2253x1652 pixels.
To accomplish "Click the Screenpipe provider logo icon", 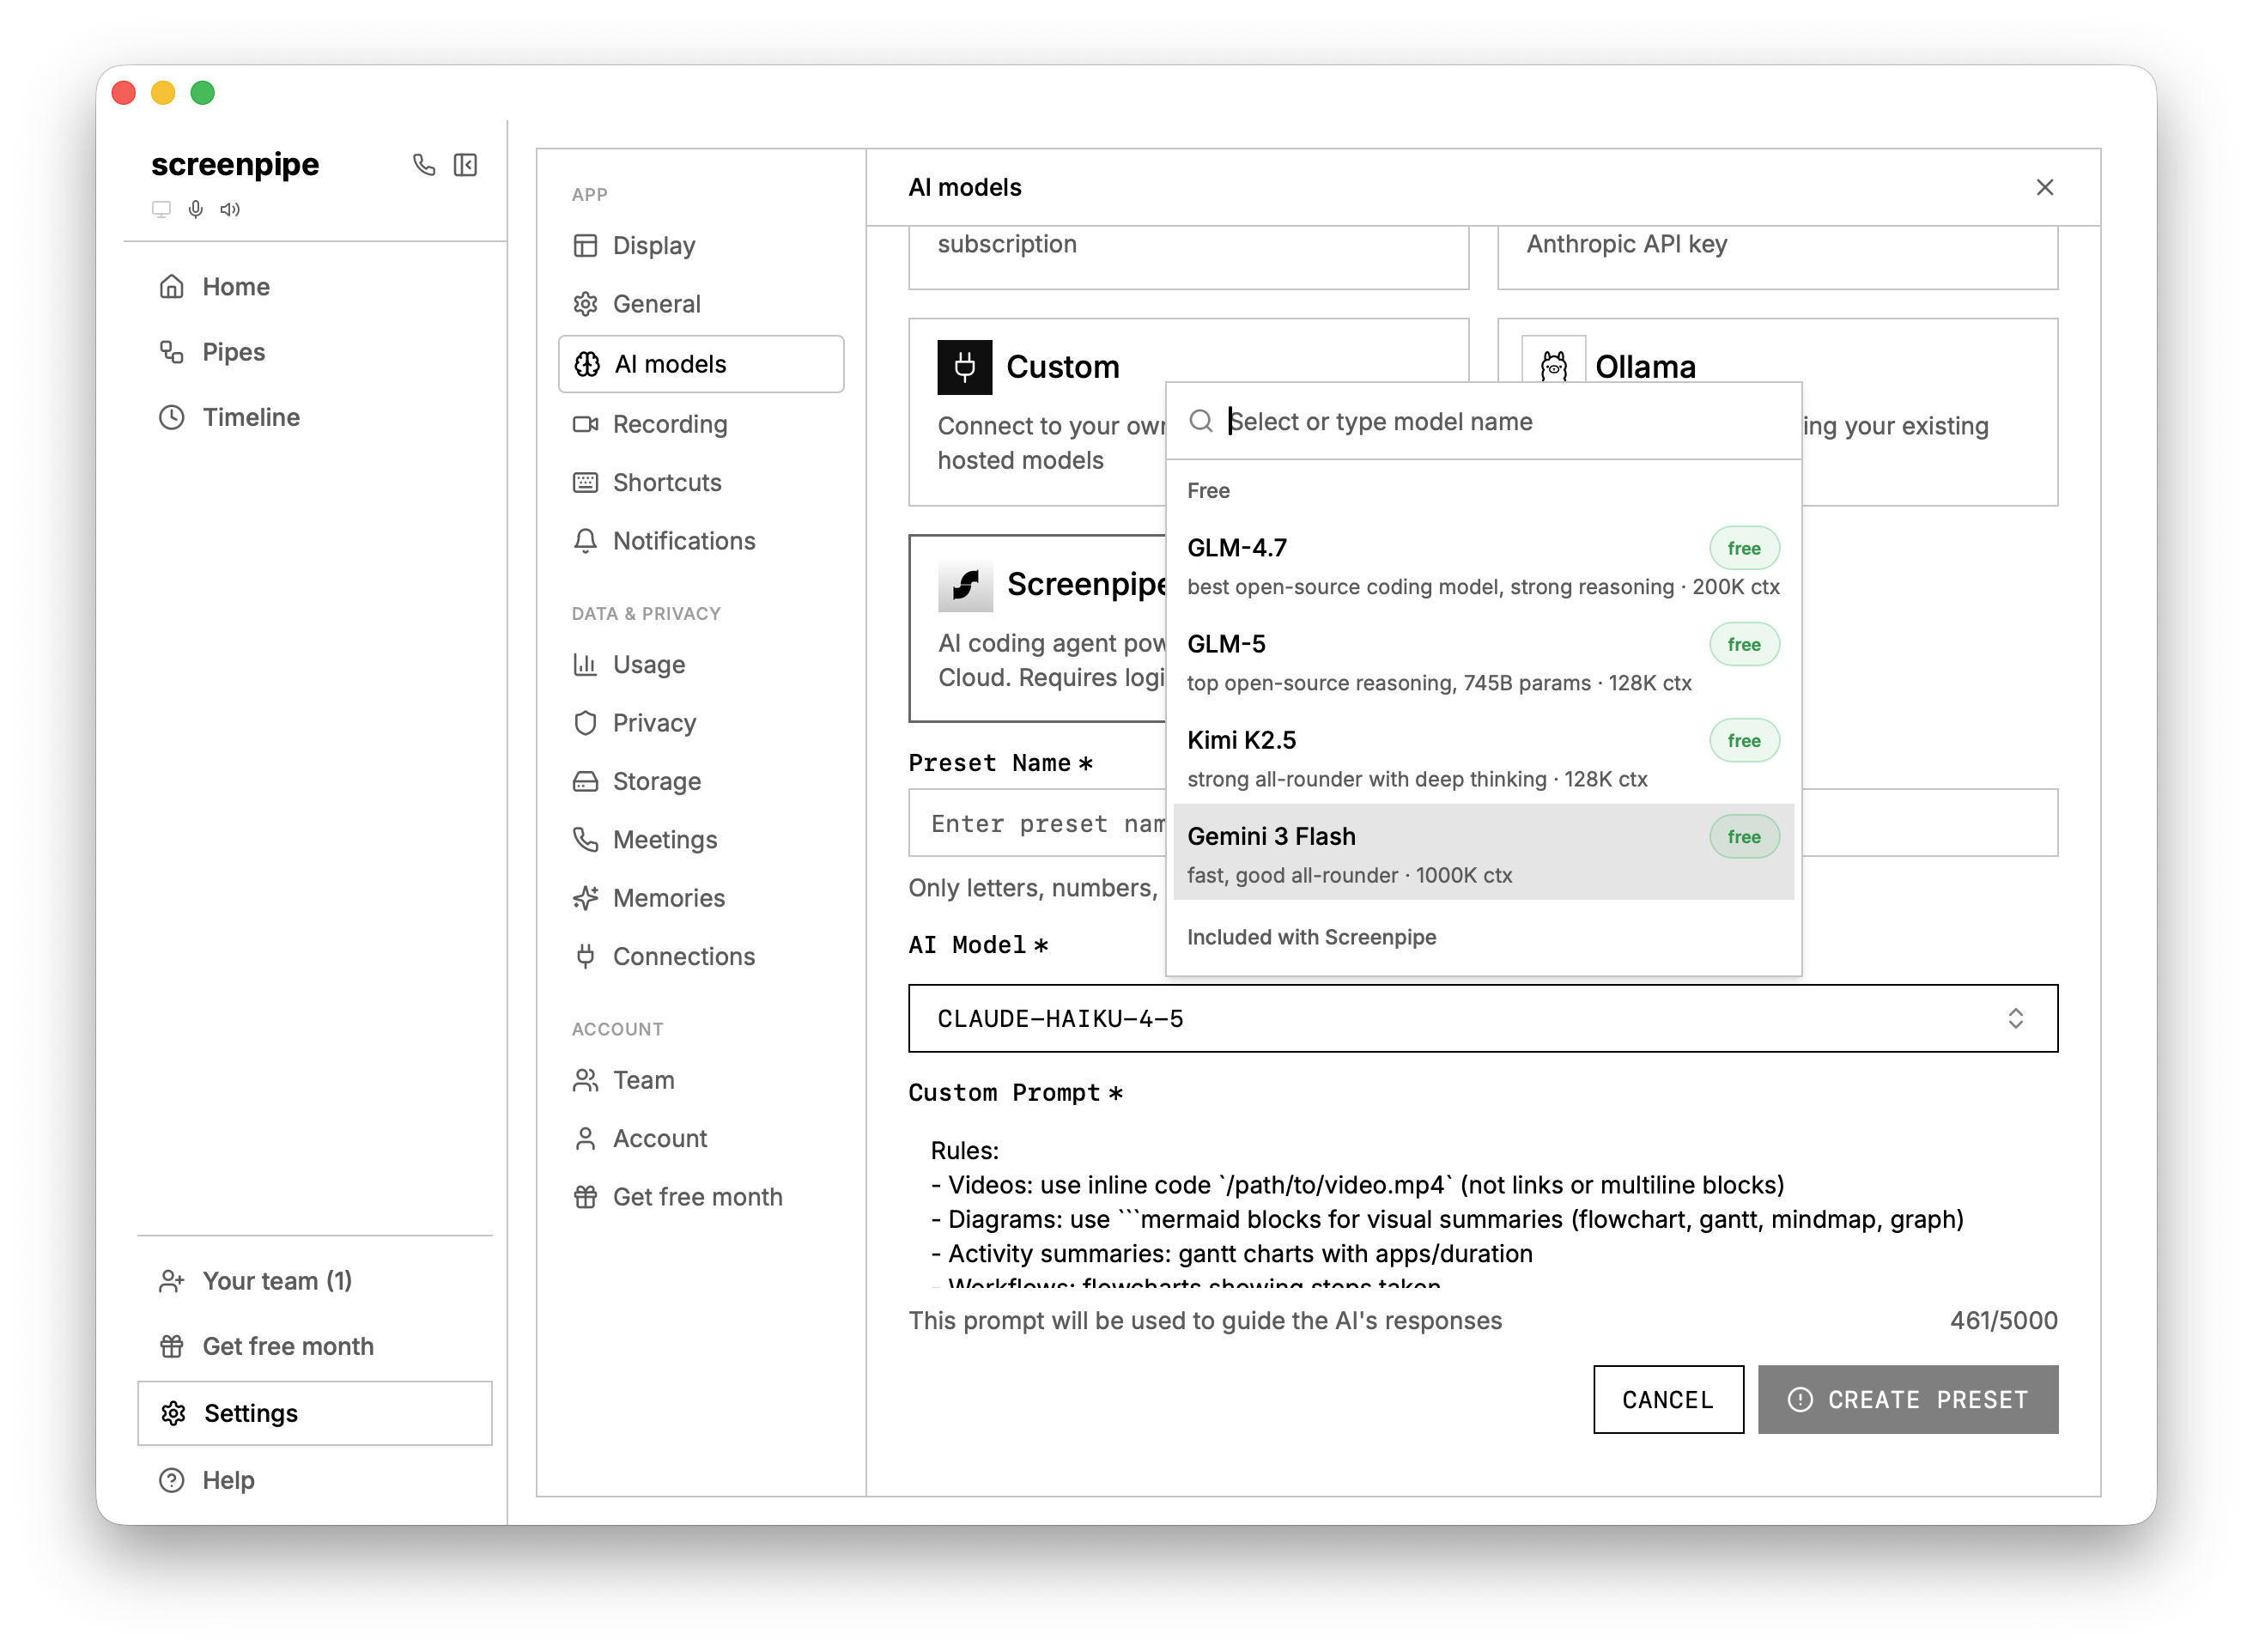I will [x=965, y=584].
